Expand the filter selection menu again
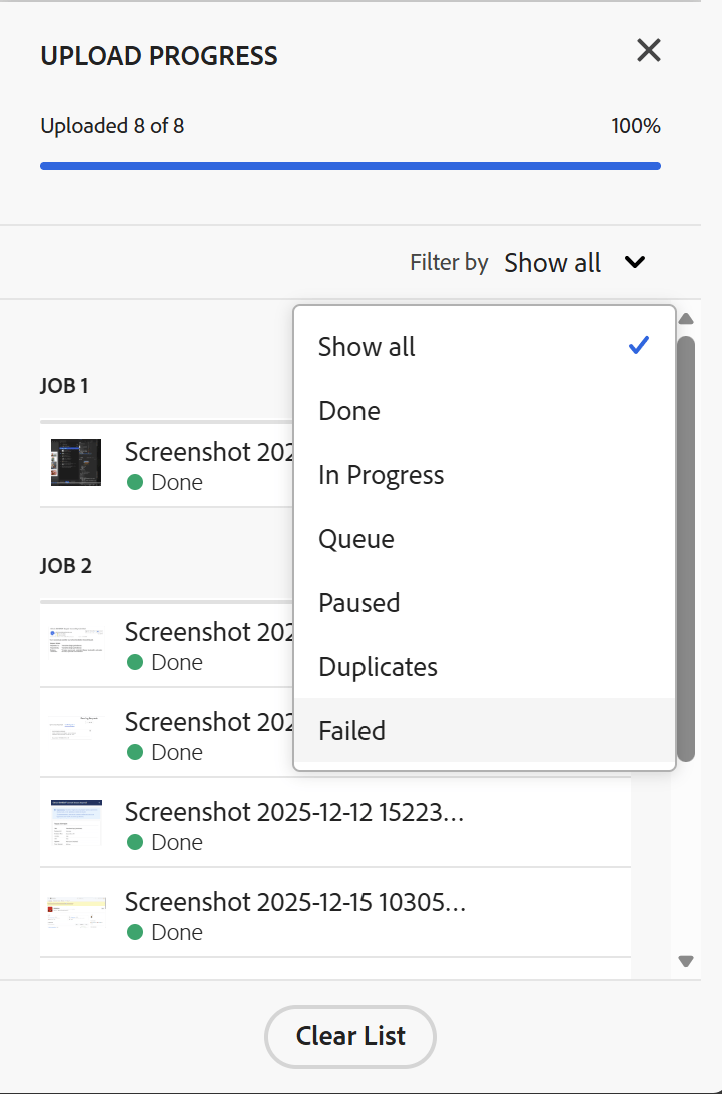 click(634, 262)
